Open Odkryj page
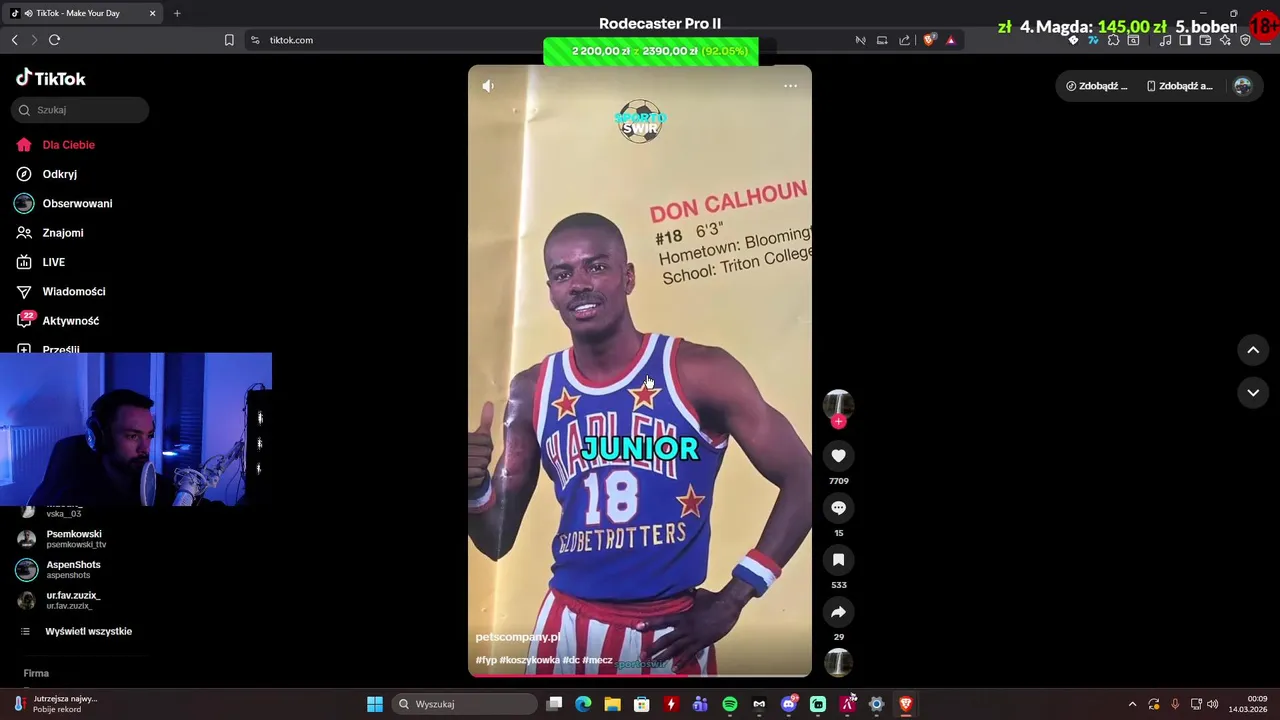Screen dimensions: 1280x720 (47, 174)
